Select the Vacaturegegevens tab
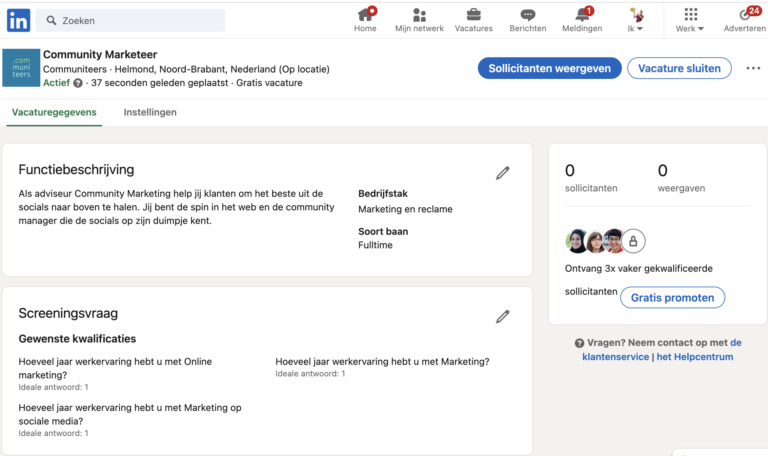768x456 pixels. (x=54, y=112)
